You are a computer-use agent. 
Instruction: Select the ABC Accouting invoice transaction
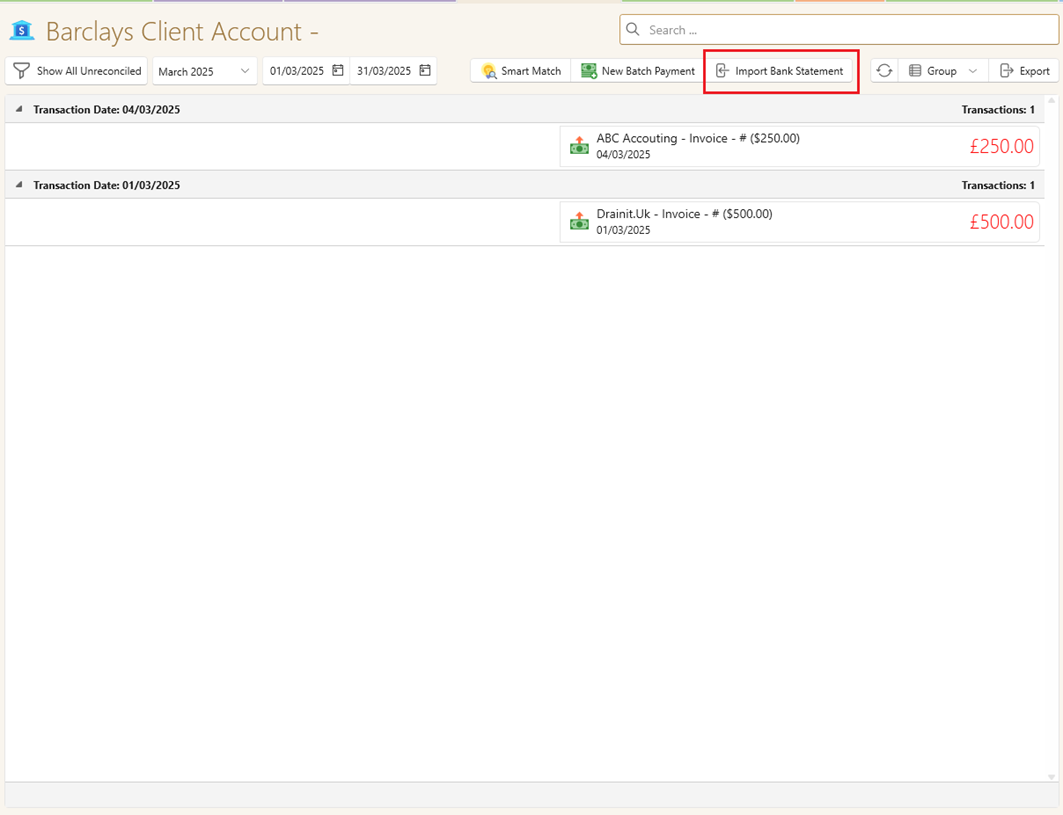pos(697,139)
